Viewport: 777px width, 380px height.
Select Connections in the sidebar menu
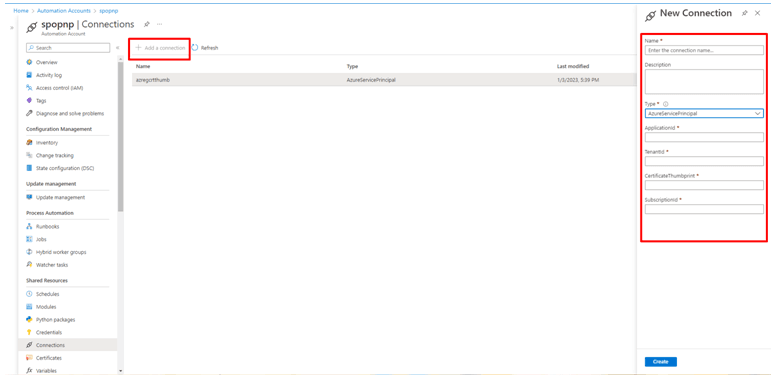coord(68,345)
